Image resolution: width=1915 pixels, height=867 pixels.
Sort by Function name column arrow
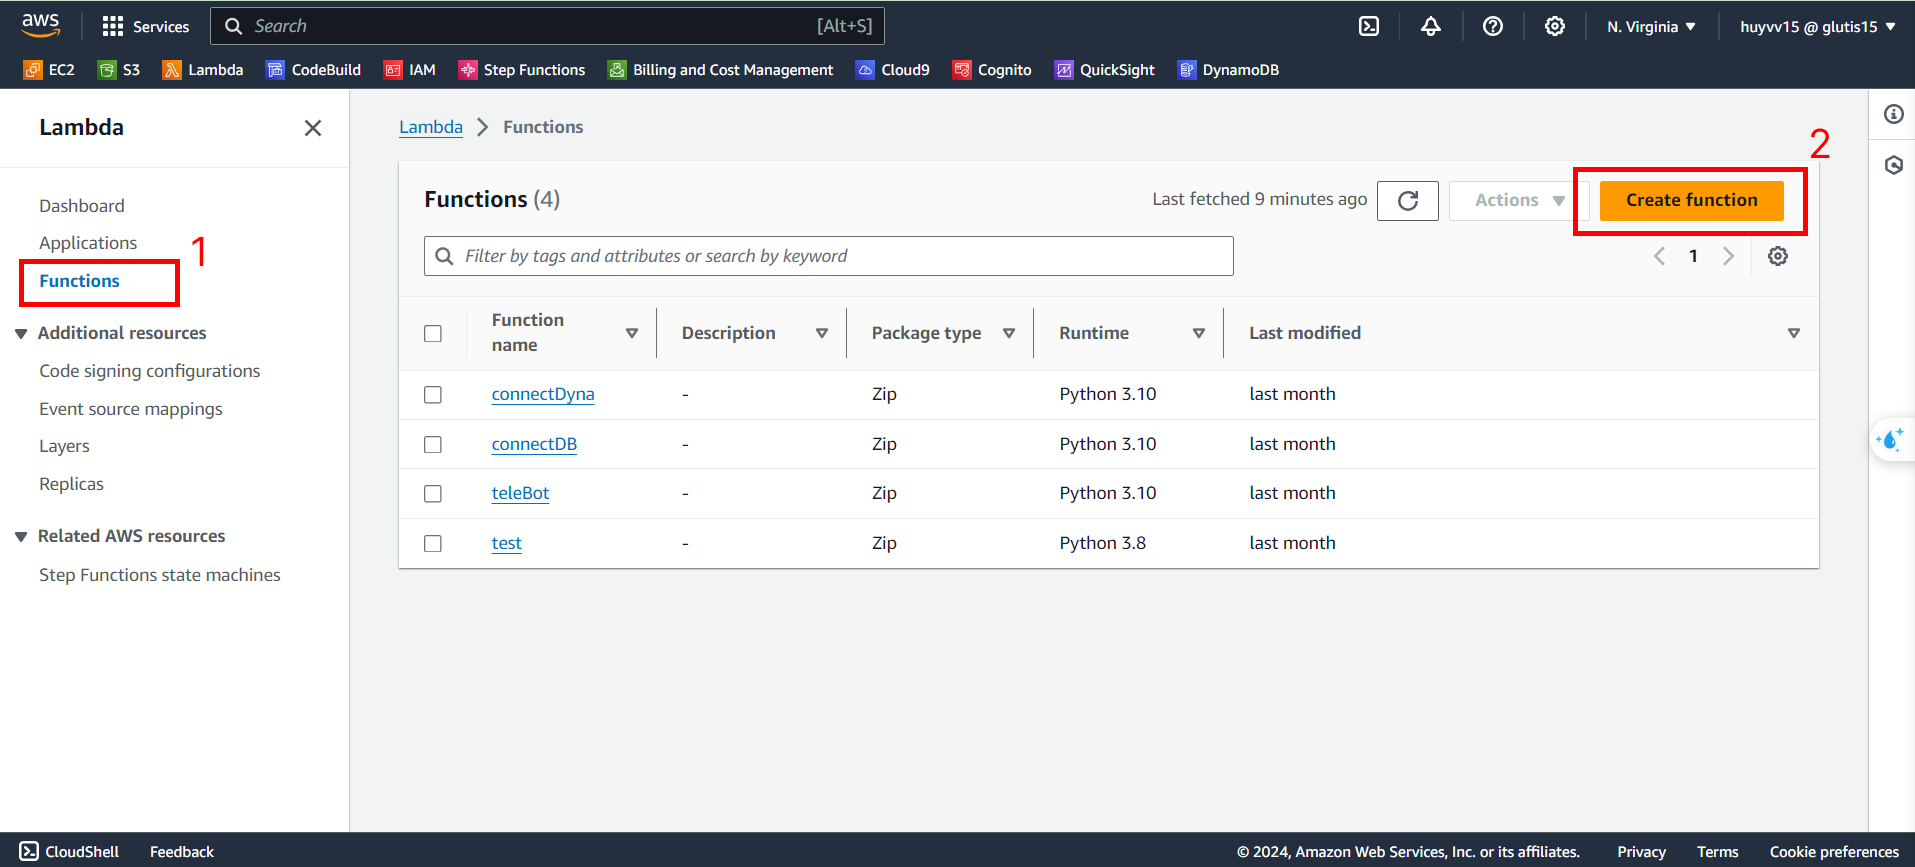coord(632,333)
